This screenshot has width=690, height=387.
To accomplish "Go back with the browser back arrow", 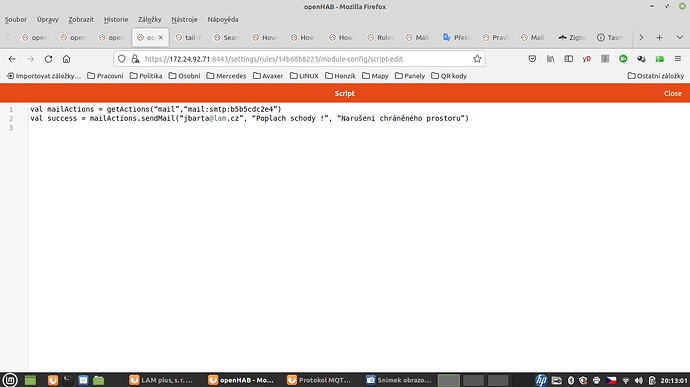I will pyautogui.click(x=12, y=59).
